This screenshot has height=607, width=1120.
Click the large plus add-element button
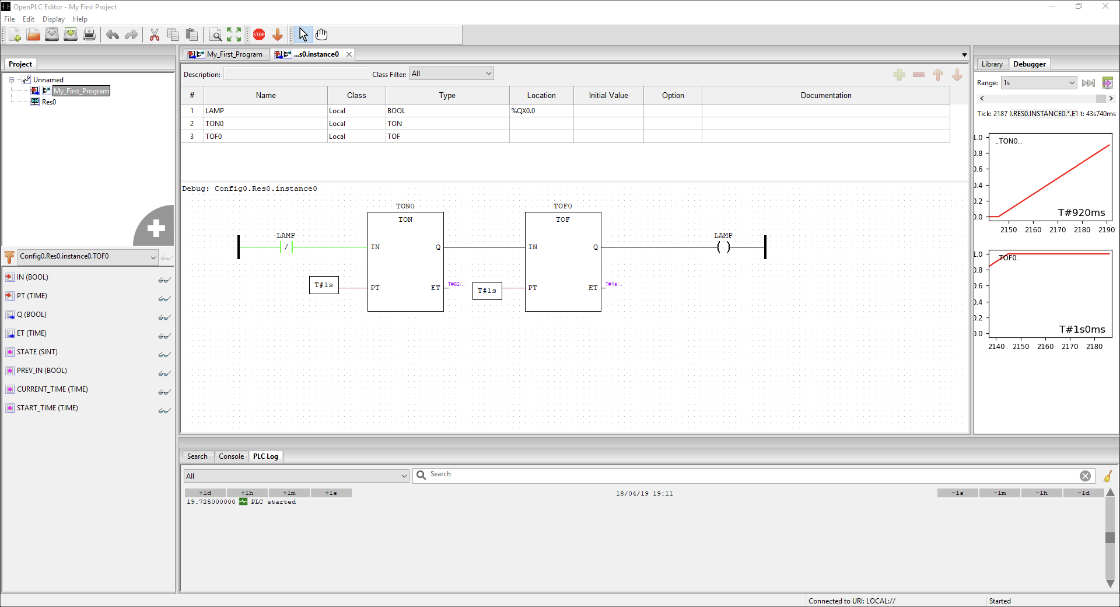[x=155, y=227]
